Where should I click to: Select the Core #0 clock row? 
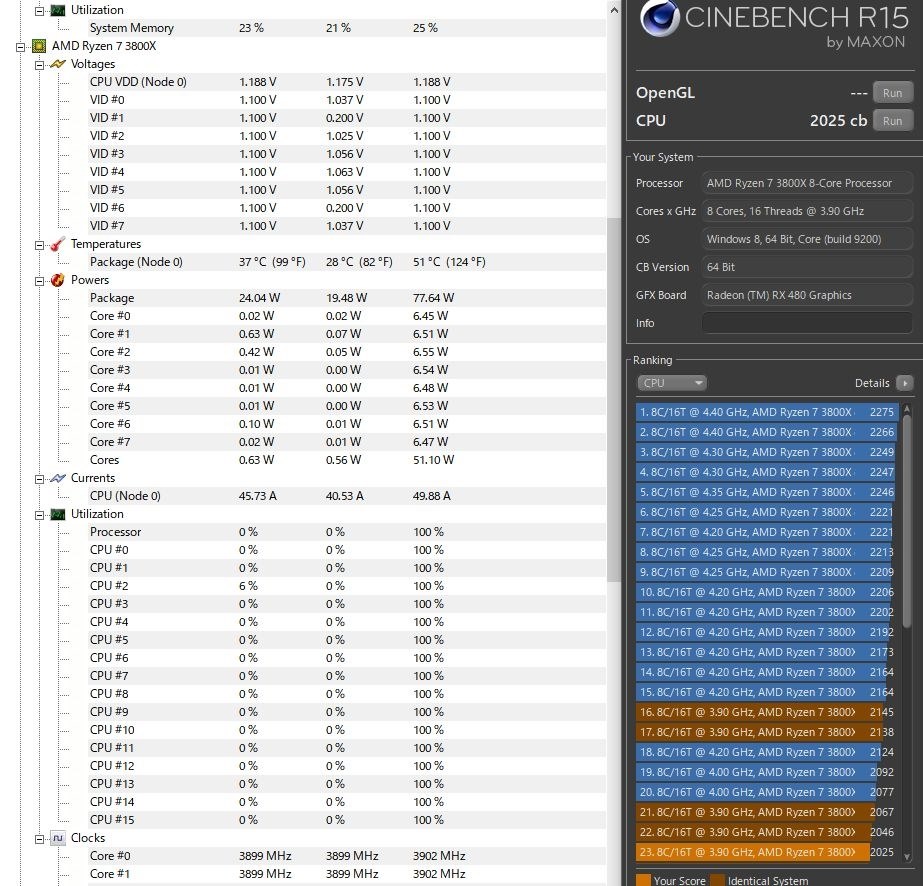(x=346, y=855)
